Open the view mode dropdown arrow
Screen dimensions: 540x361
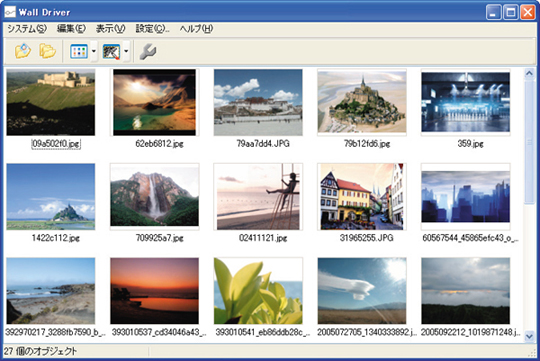click(94, 51)
